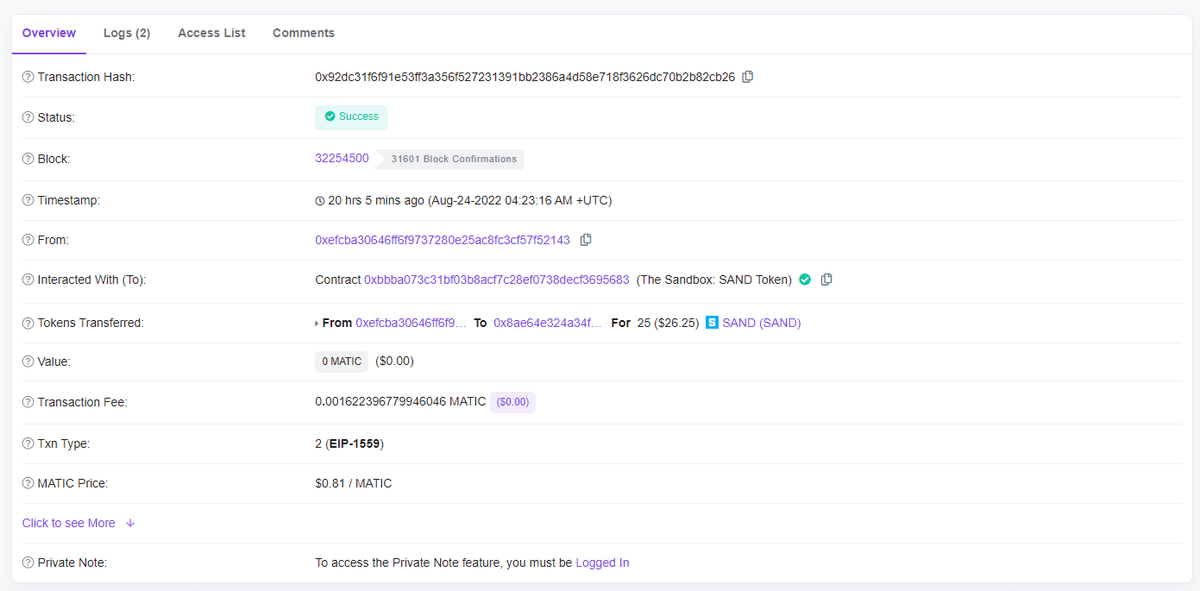The height and width of the screenshot is (591, 1200).
Task: Select the transaction hash text
Action: [x=525, y=77]
